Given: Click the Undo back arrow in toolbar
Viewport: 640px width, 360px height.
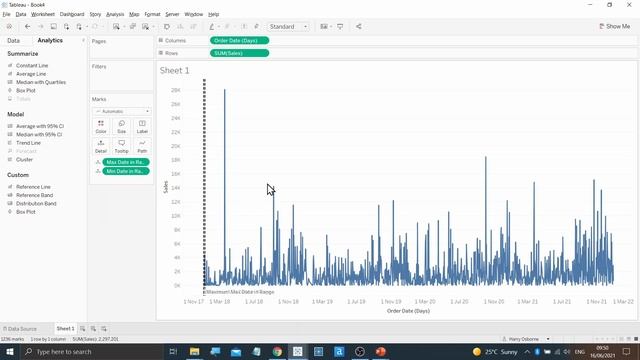Looking at the screenshot, I should (x=27, y=27).
